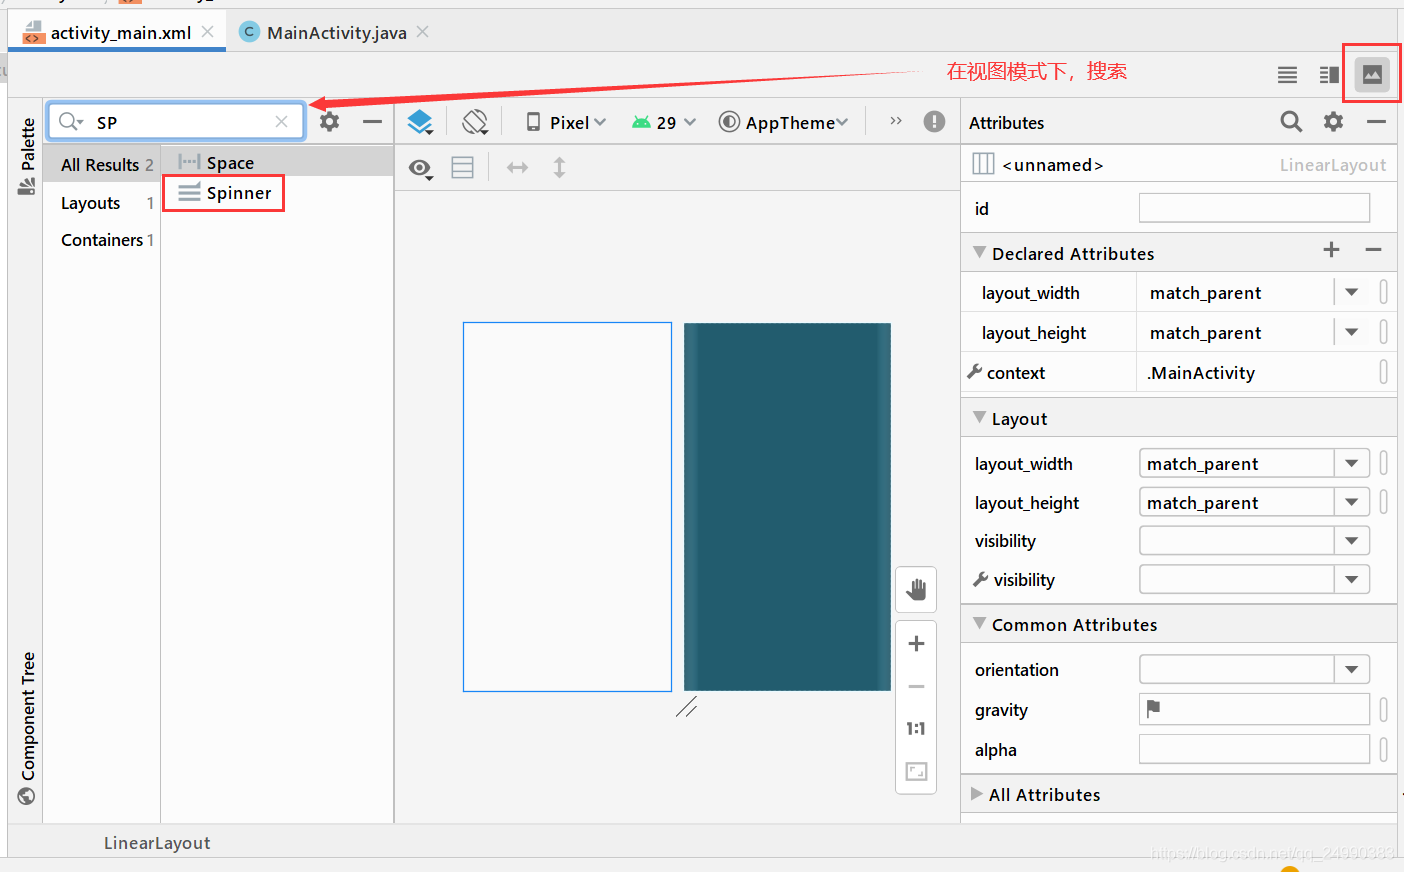Click the alpha input field
The width and height of the screenshot is (1404, 872).
[x=1254, y=749]
